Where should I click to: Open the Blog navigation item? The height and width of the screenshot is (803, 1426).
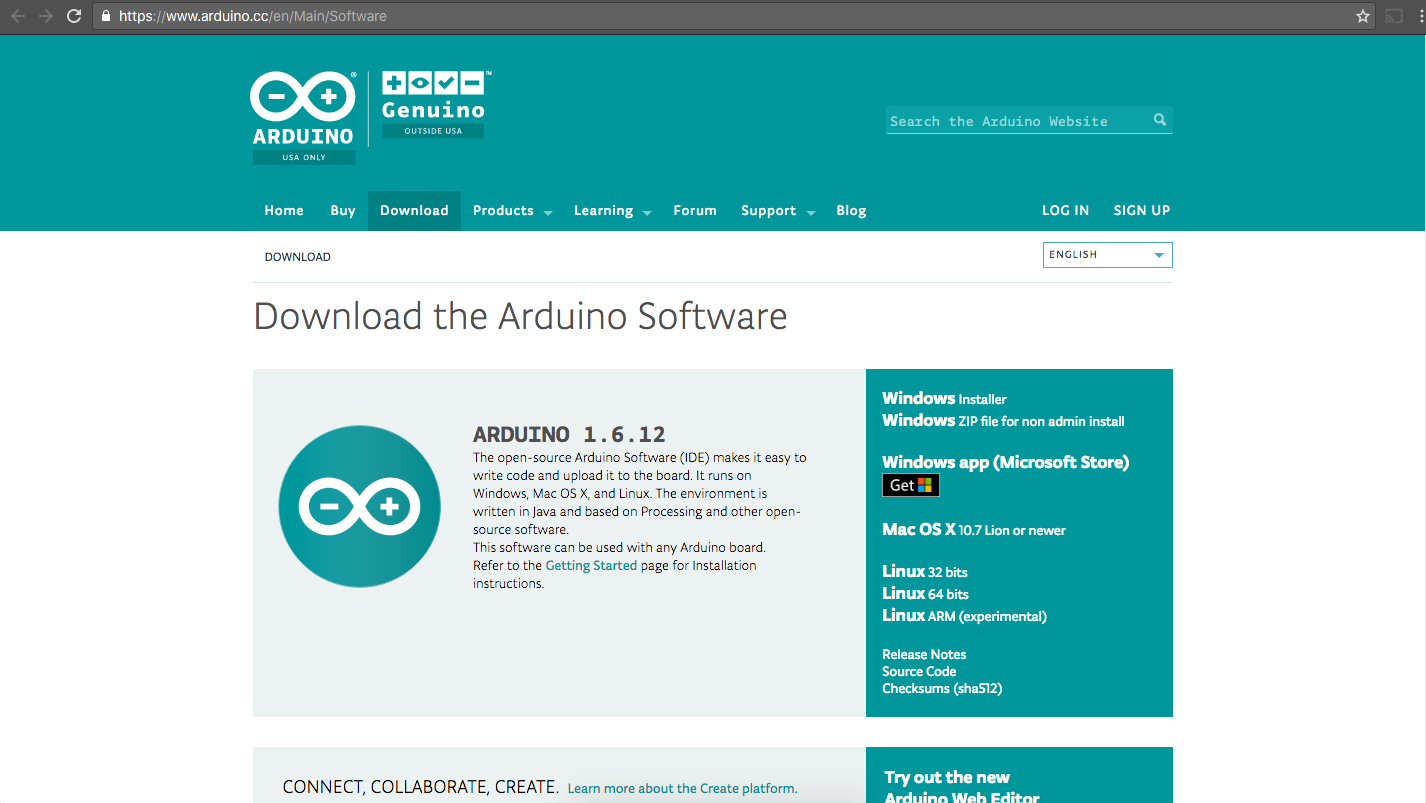[851, 211]
